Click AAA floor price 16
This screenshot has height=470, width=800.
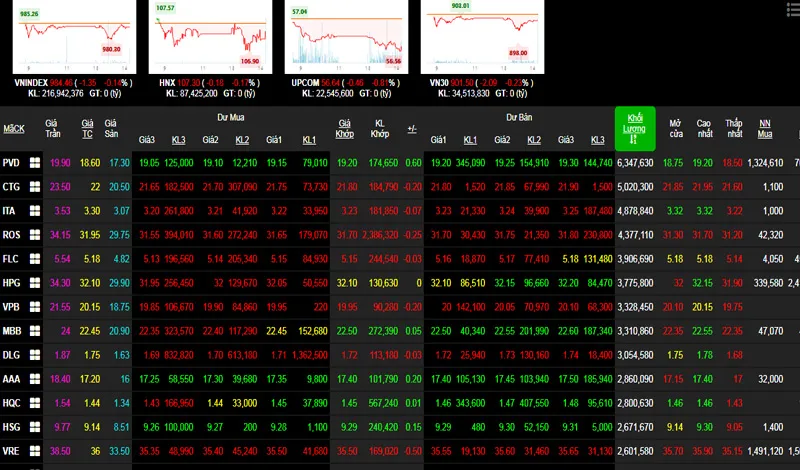click(x=125, y=379)
